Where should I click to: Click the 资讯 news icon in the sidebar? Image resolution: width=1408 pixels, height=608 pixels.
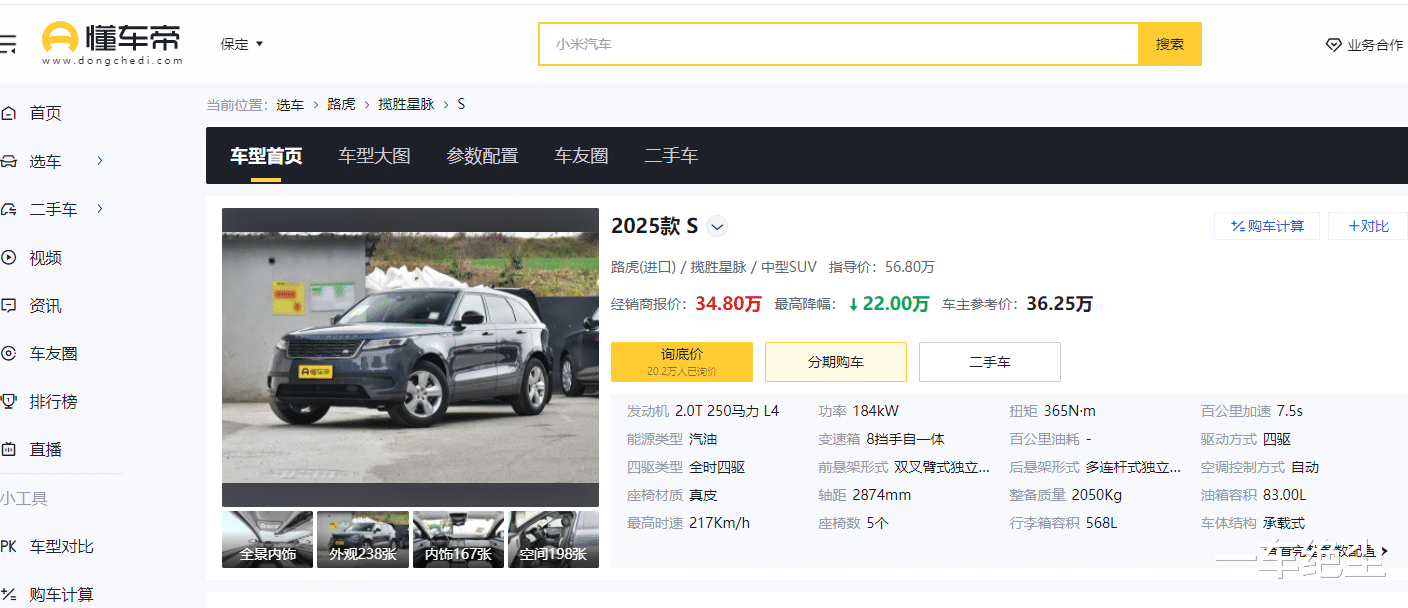pos(9,305)
